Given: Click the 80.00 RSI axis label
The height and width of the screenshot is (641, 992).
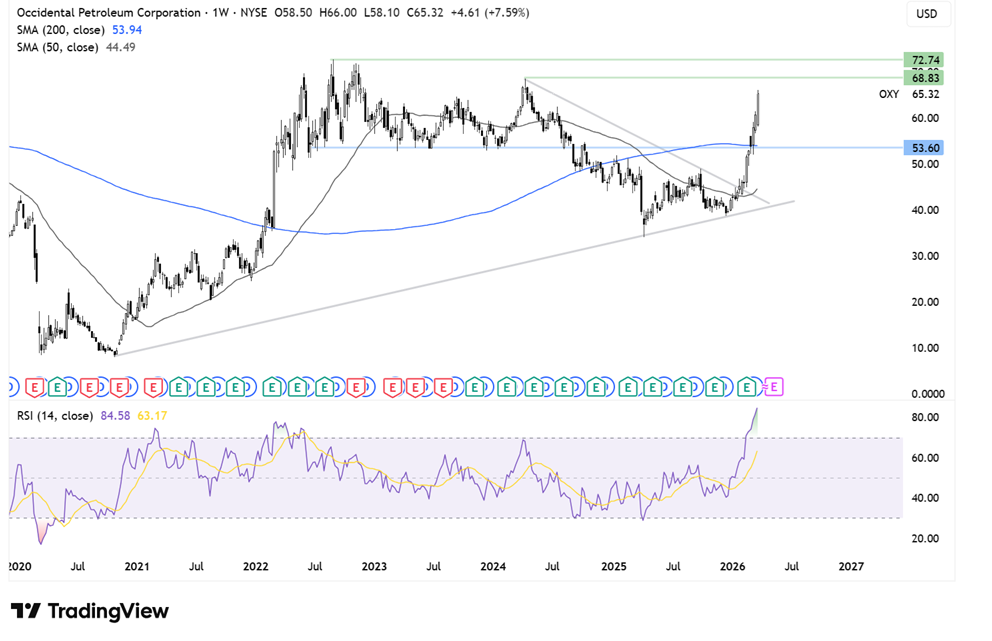Looking at the screenshot, I should pyautogui.click(x=925, y=418).
